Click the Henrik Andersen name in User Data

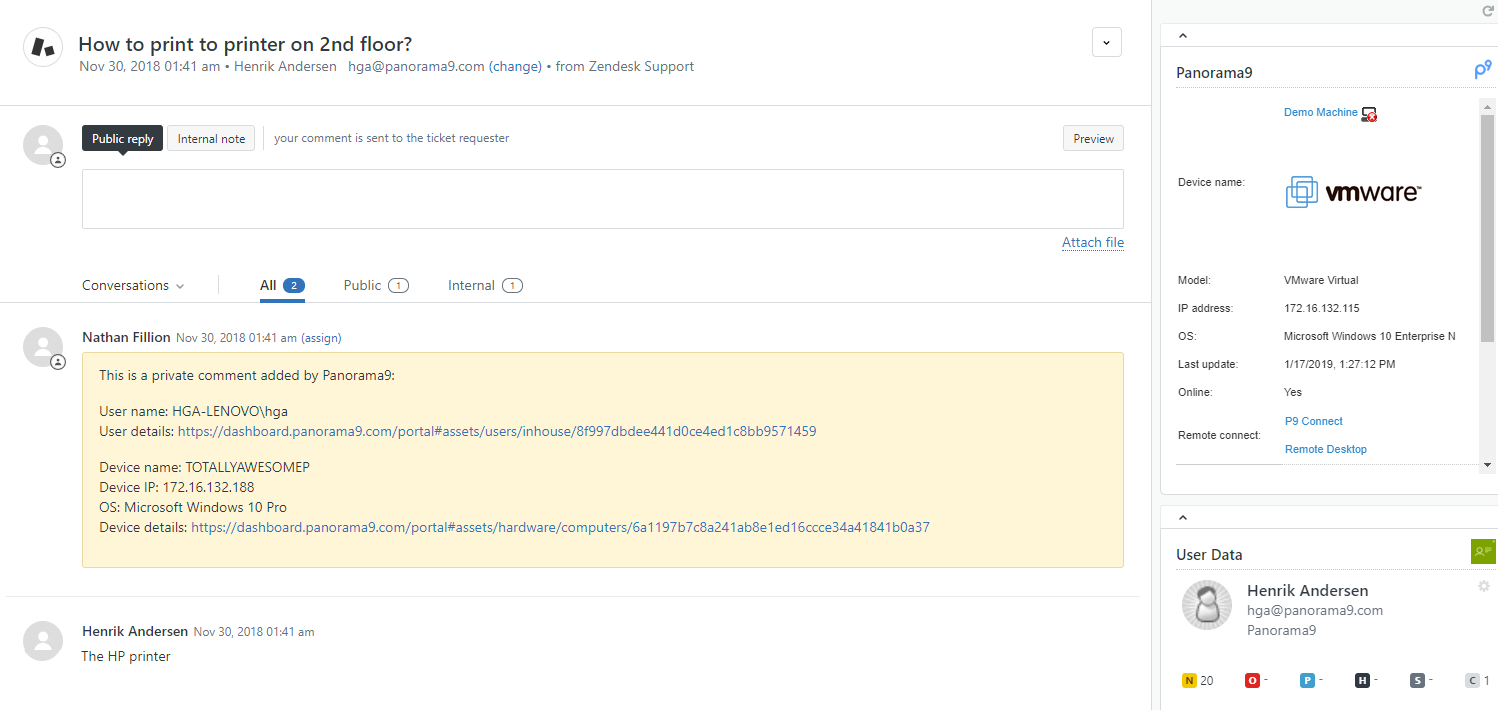[x=1307, y=590]
